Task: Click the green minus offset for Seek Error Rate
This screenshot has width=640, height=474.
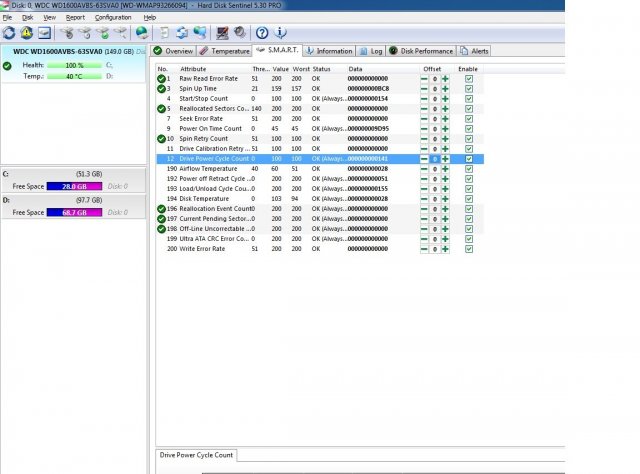Action: (424, 118)
